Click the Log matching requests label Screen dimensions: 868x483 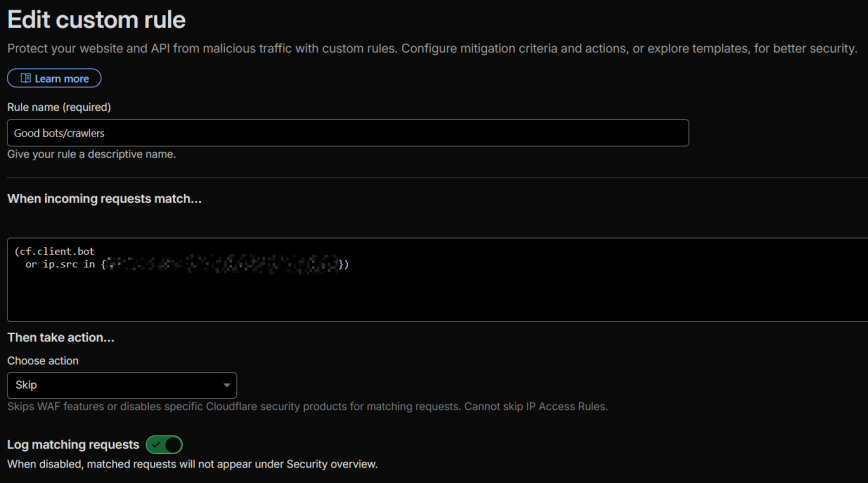coord(72,444)
